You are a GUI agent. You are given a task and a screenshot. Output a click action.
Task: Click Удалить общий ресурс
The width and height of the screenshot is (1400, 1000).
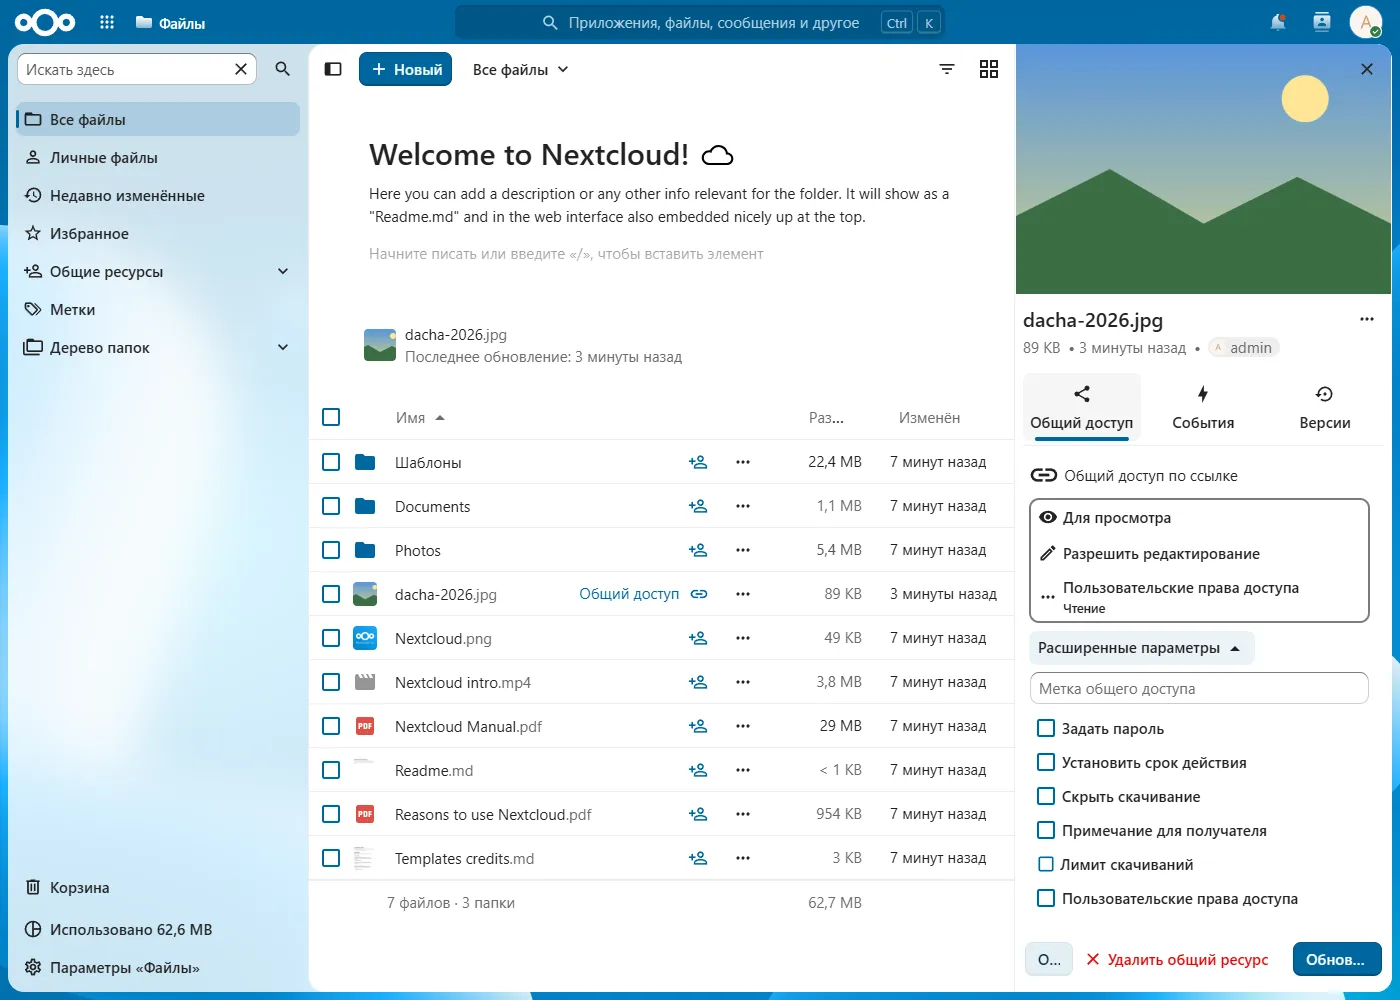pos(1177,959)
